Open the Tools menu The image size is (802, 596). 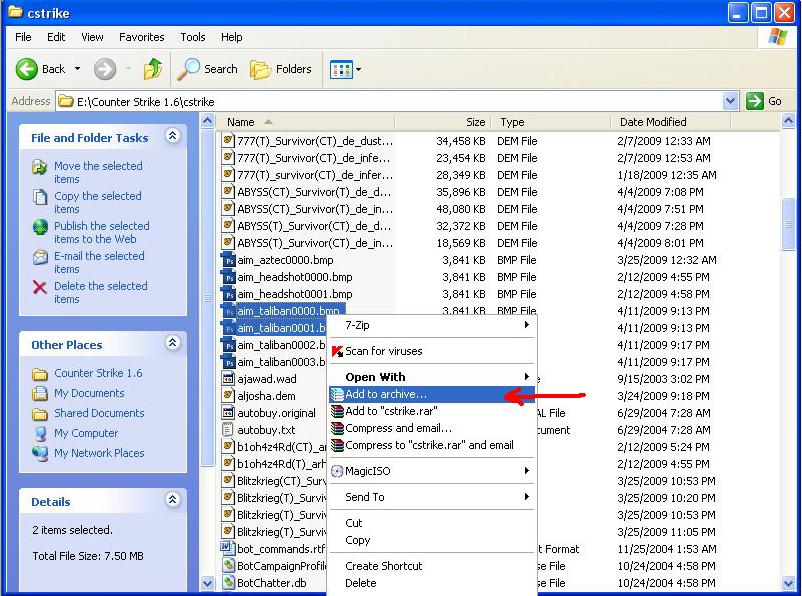[193, 37]
